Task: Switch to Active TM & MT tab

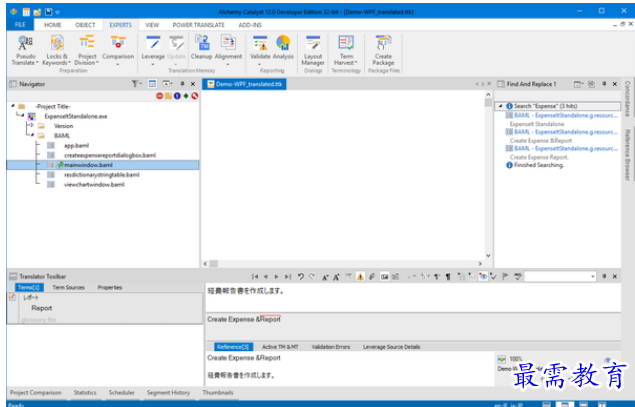Action: (280, 347)
